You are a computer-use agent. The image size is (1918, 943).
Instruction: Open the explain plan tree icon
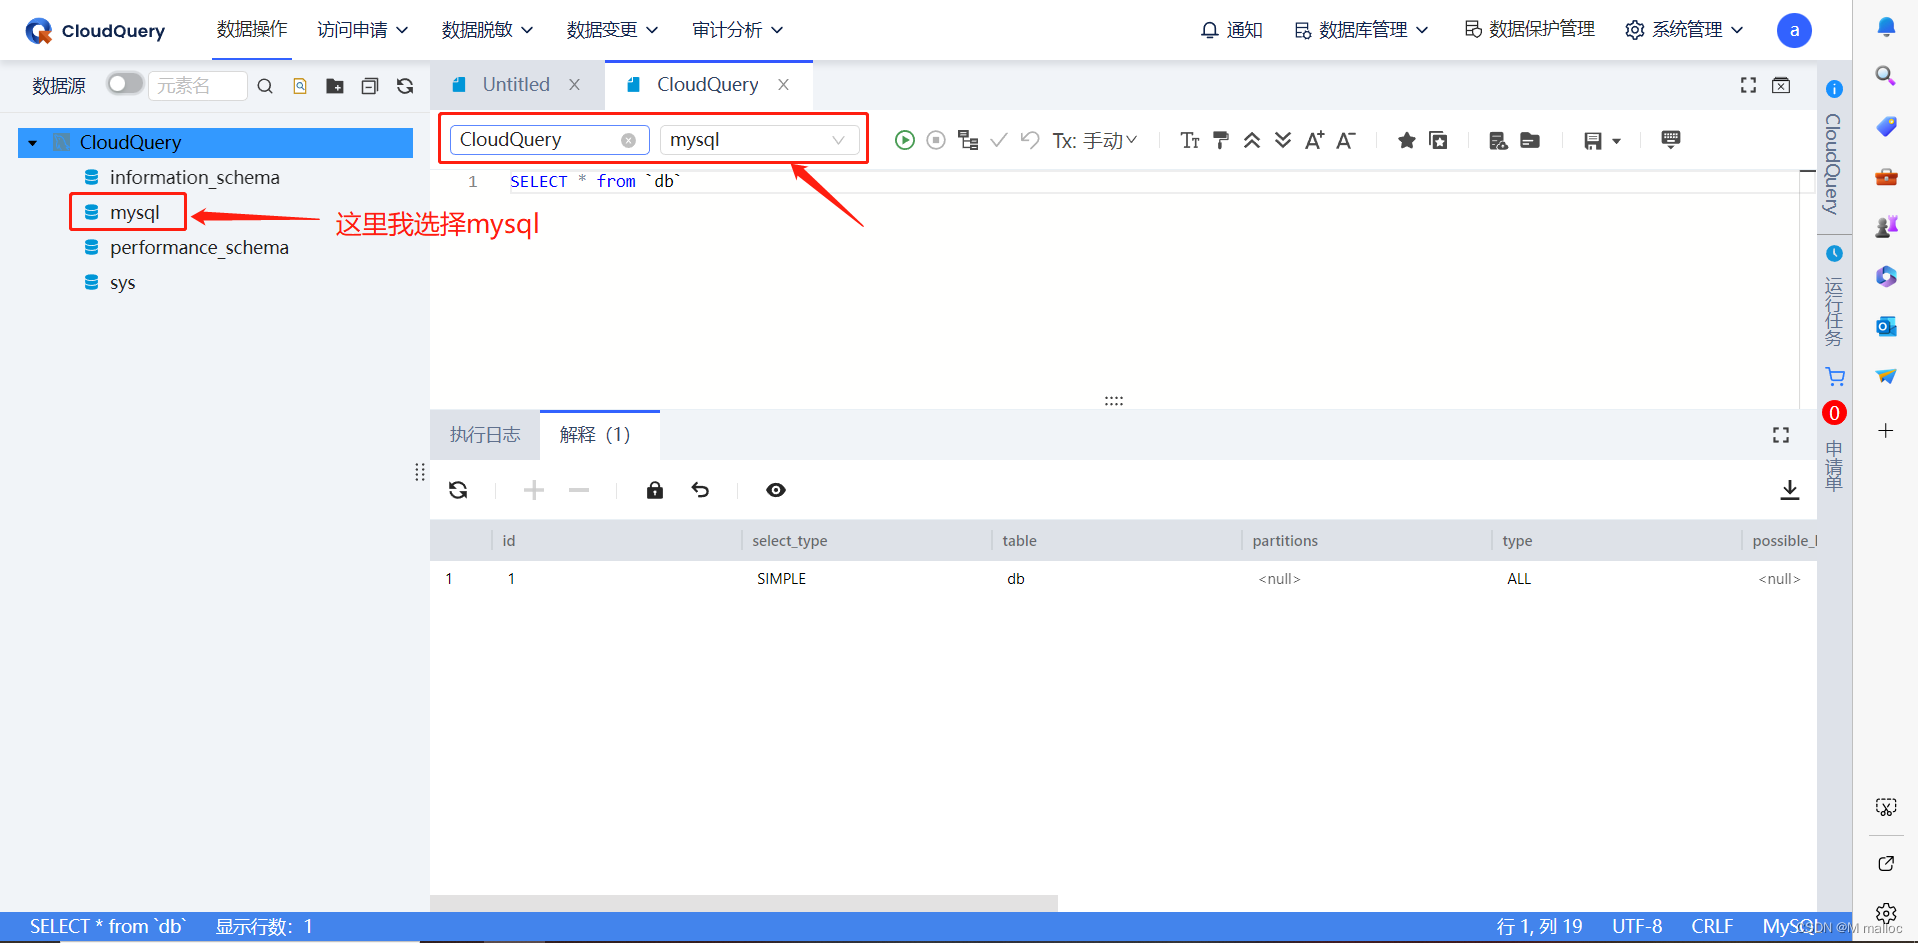[968, 140]
